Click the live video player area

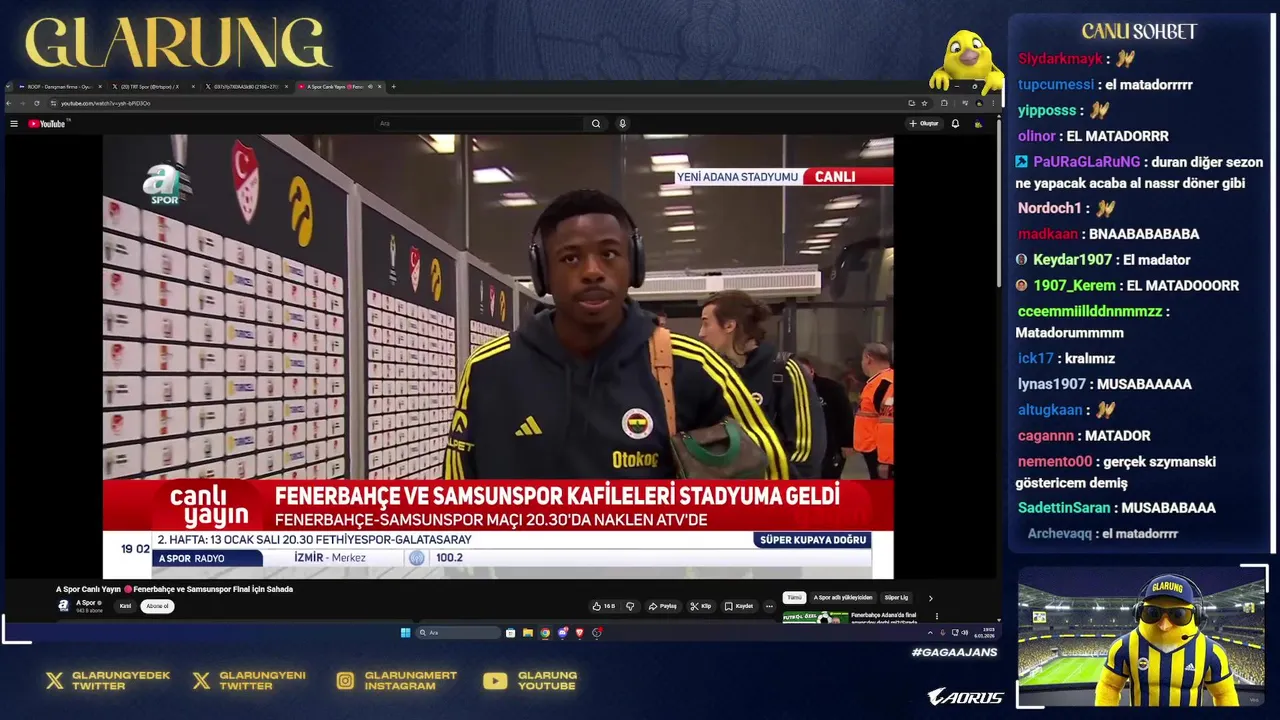[x=498, y=356]
